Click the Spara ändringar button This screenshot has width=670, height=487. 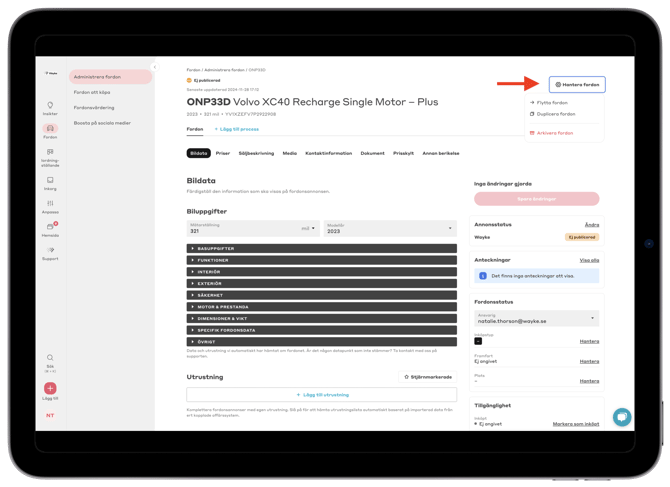coord(536,199)
